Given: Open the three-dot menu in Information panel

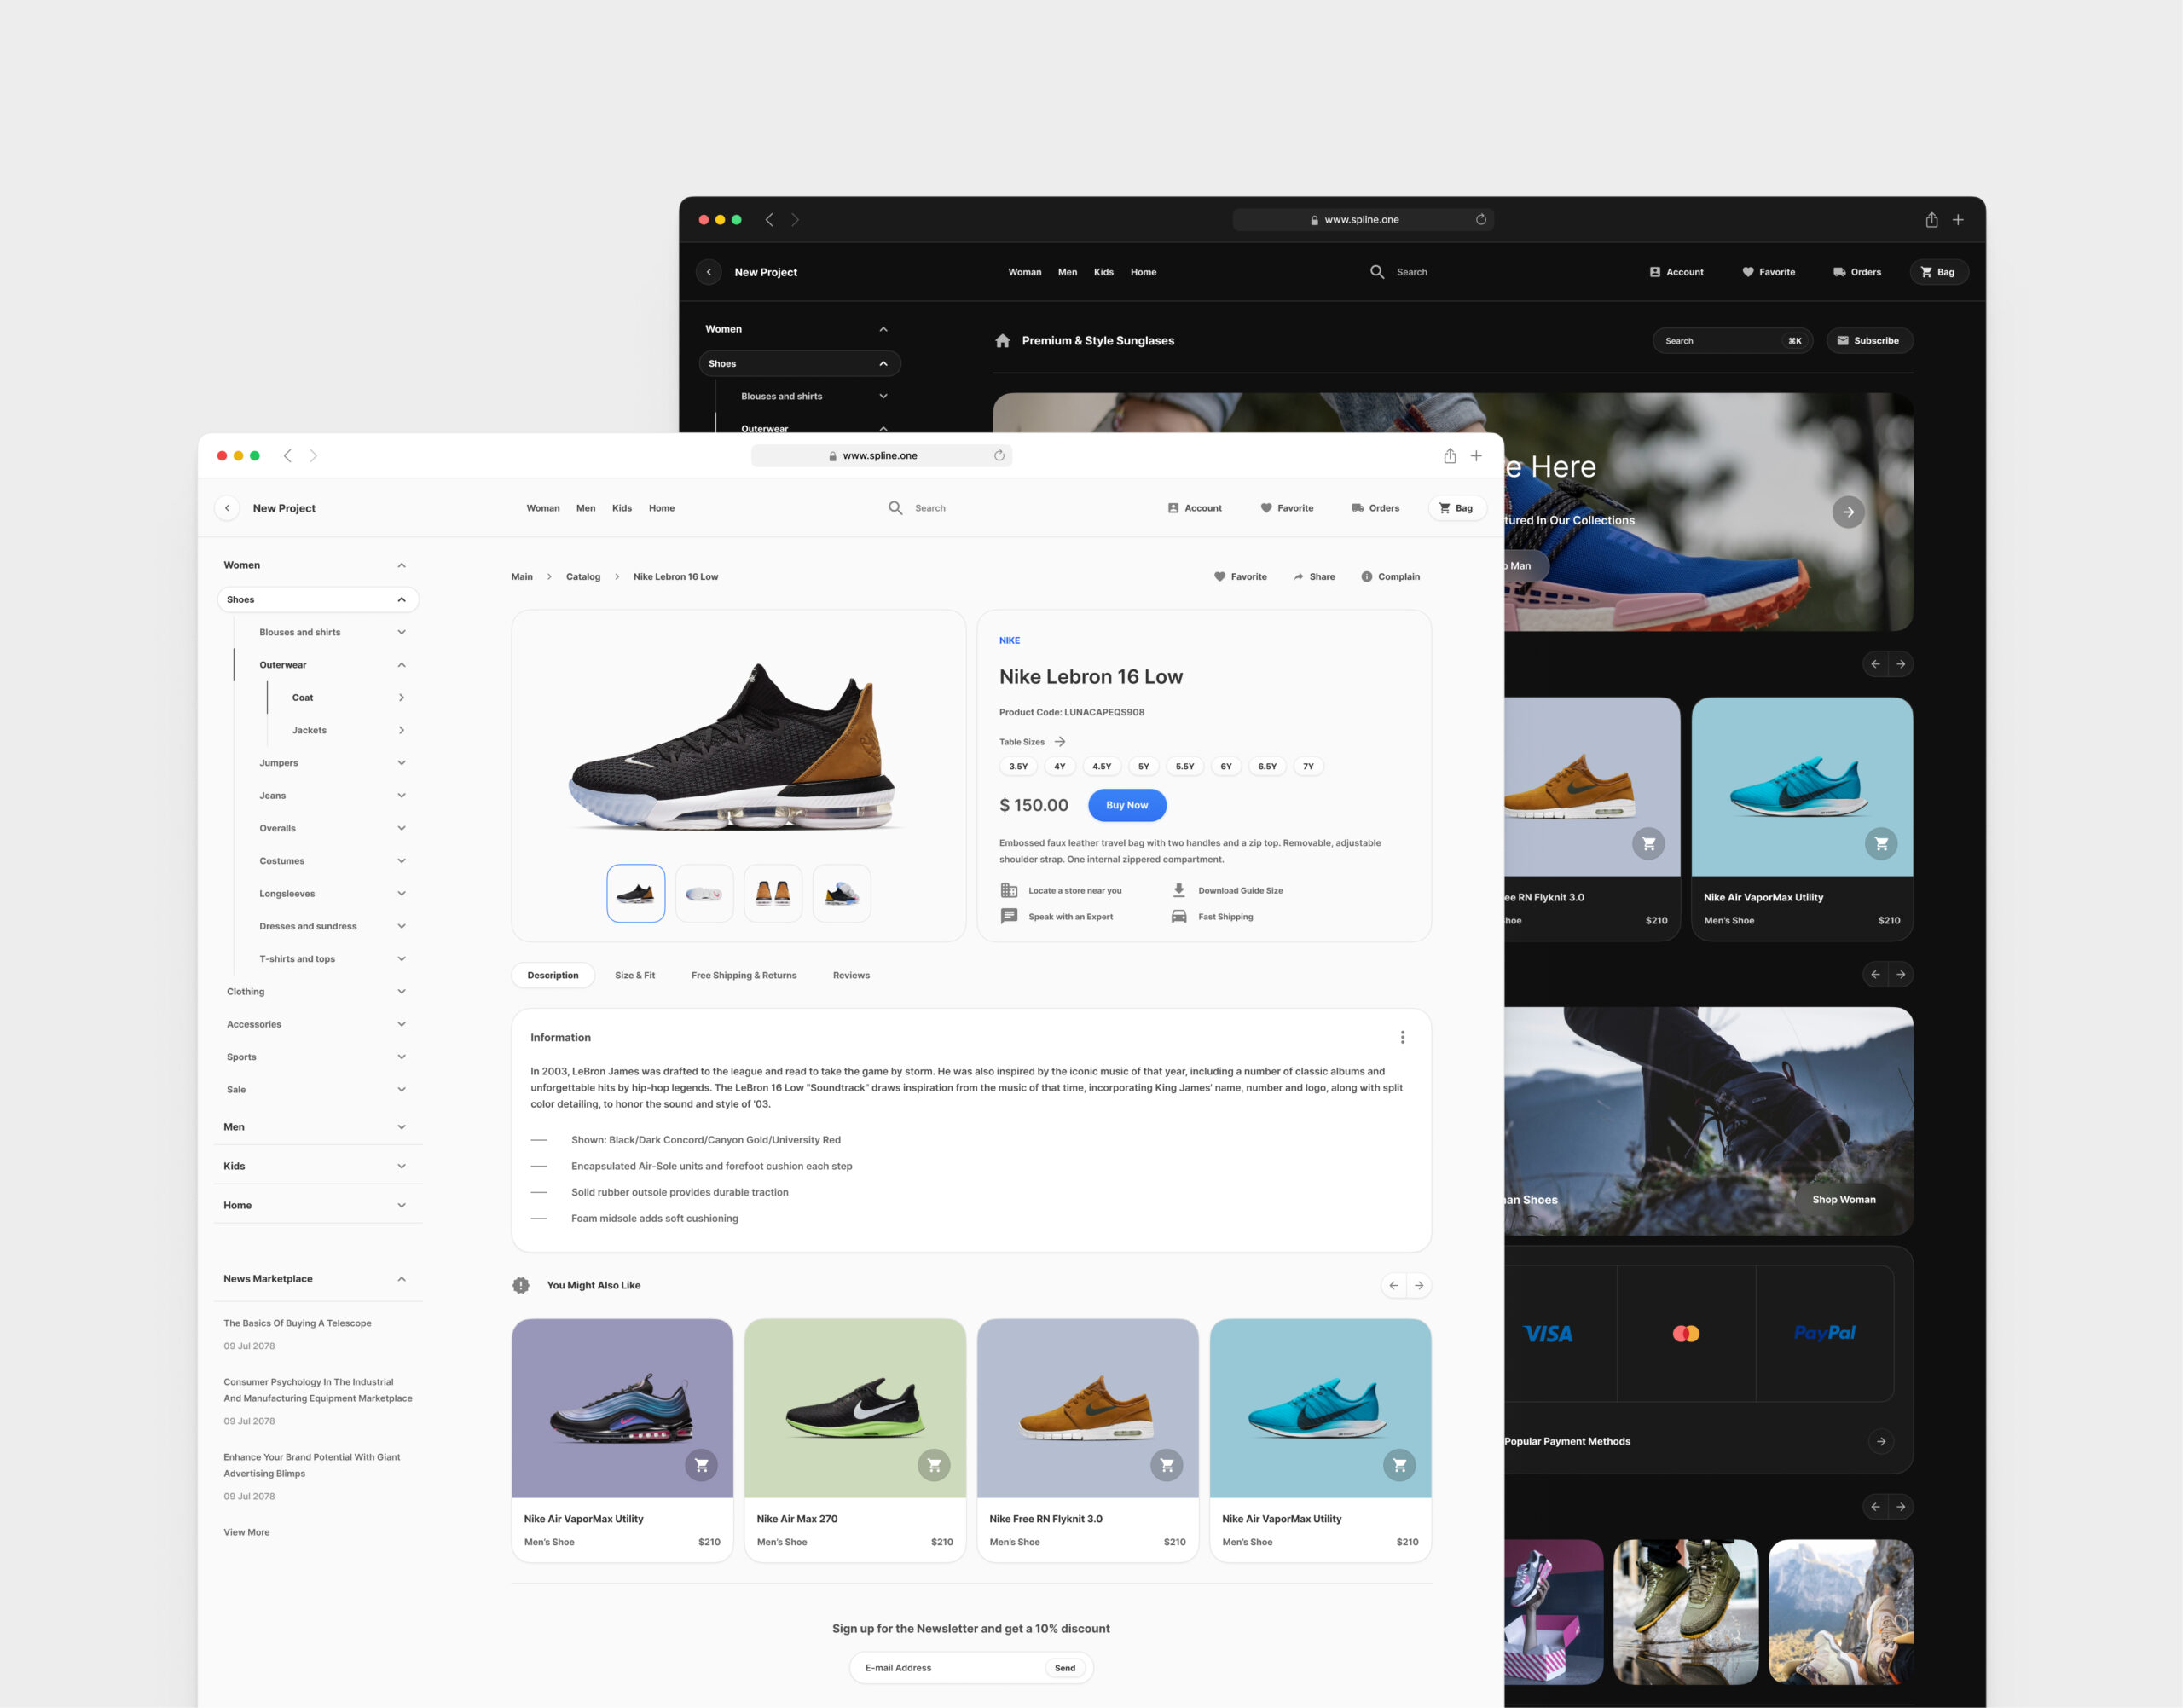Looking at the screenshot, I should click(x=1402, y=1037).
